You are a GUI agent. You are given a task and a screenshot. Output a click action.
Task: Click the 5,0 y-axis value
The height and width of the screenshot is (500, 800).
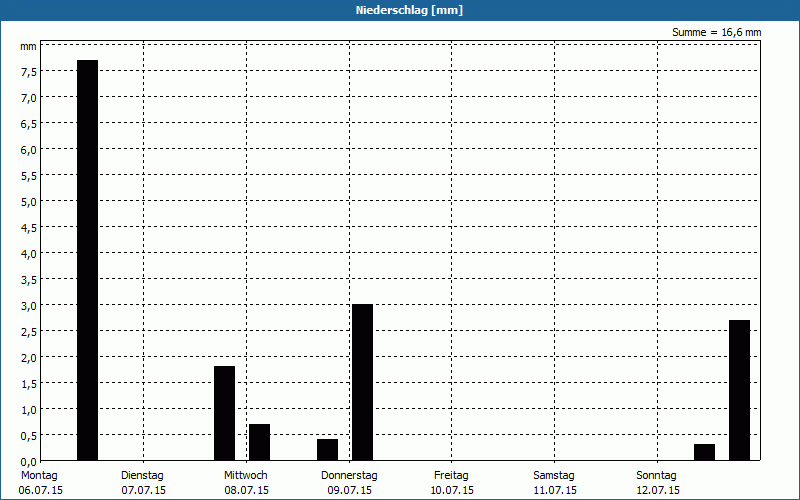pyautogui.click(x=29, y=203)
